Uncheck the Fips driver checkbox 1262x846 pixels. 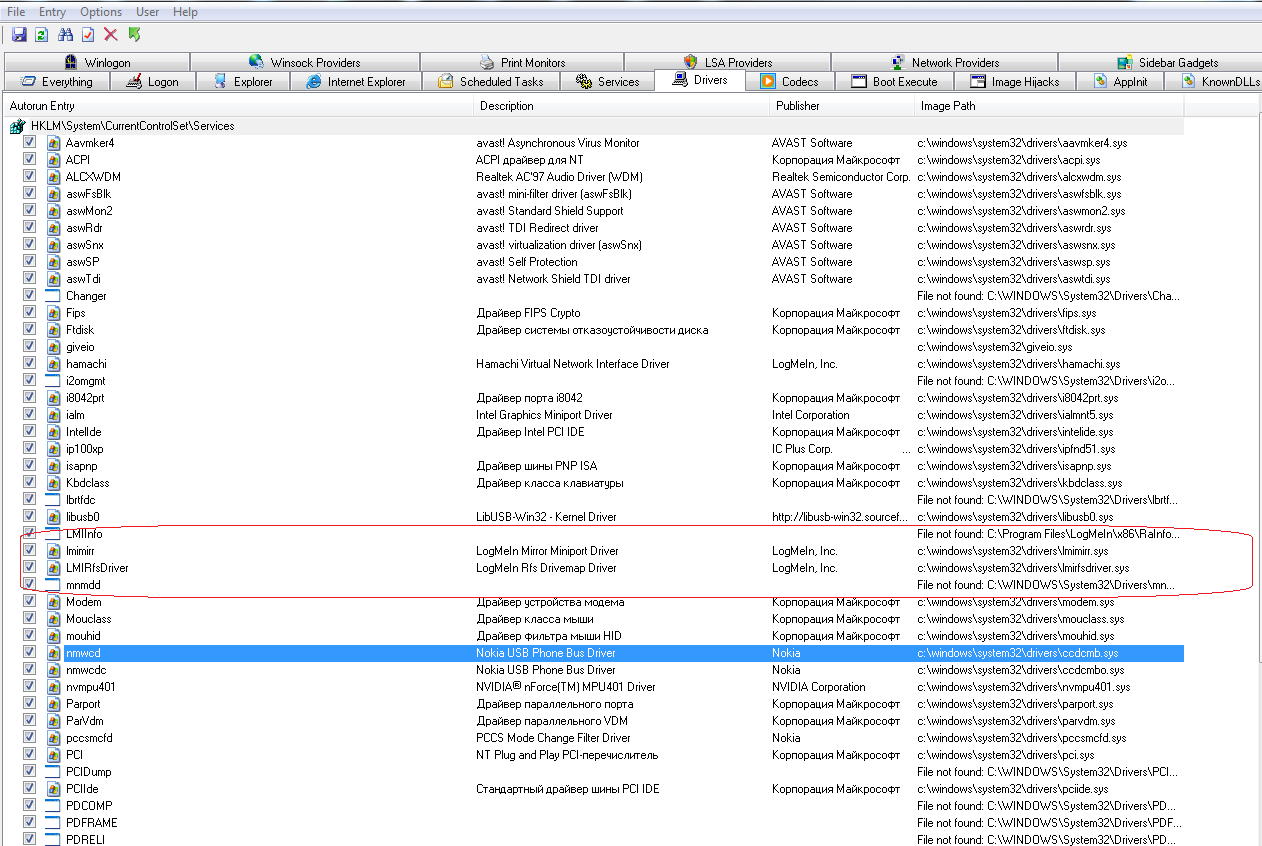pos(30,313)
